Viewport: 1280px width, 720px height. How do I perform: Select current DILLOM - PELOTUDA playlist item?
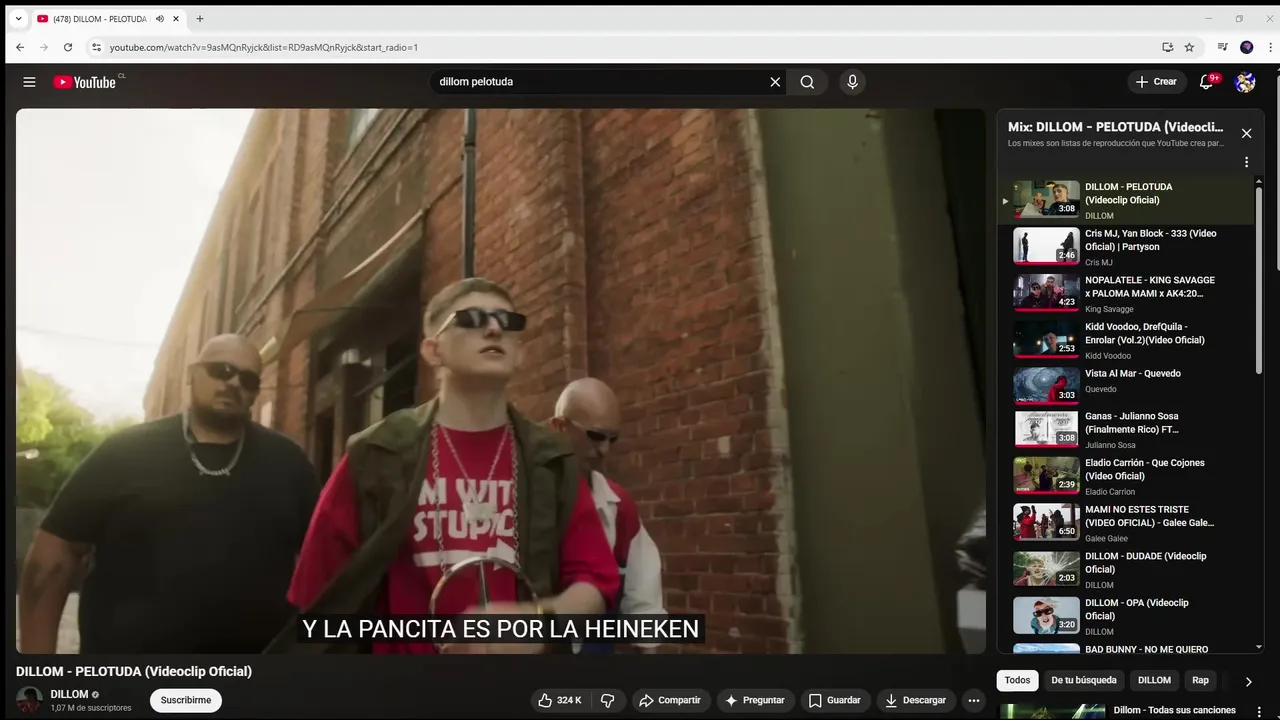click(x=1125, y=200)
